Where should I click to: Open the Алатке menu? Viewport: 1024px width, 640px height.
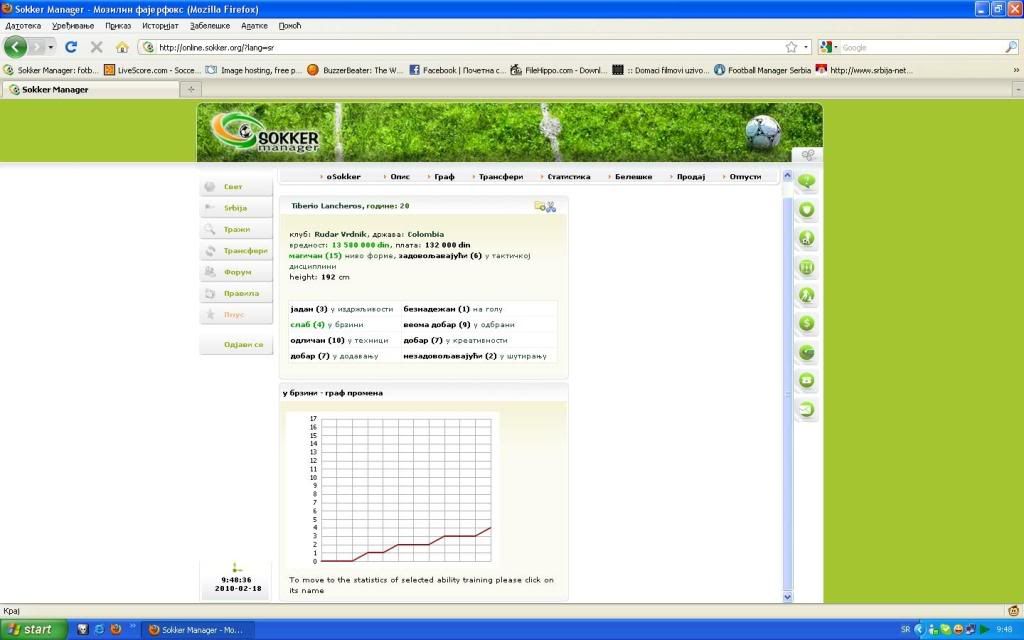click(254, 26)
